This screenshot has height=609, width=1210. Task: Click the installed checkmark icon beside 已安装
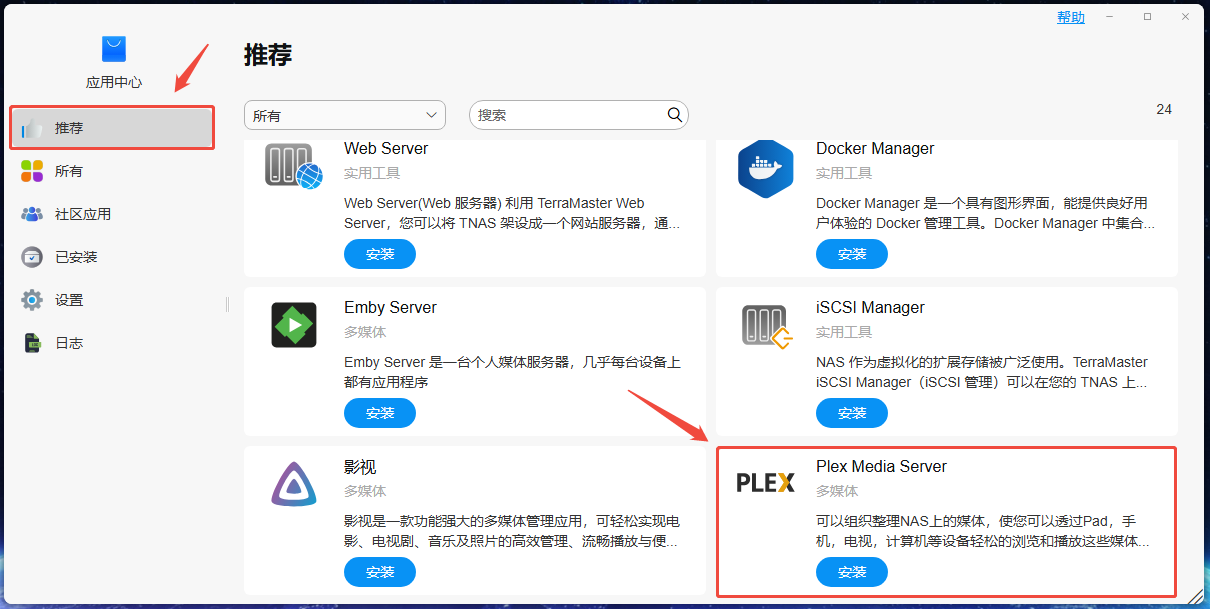click(33, 257)
